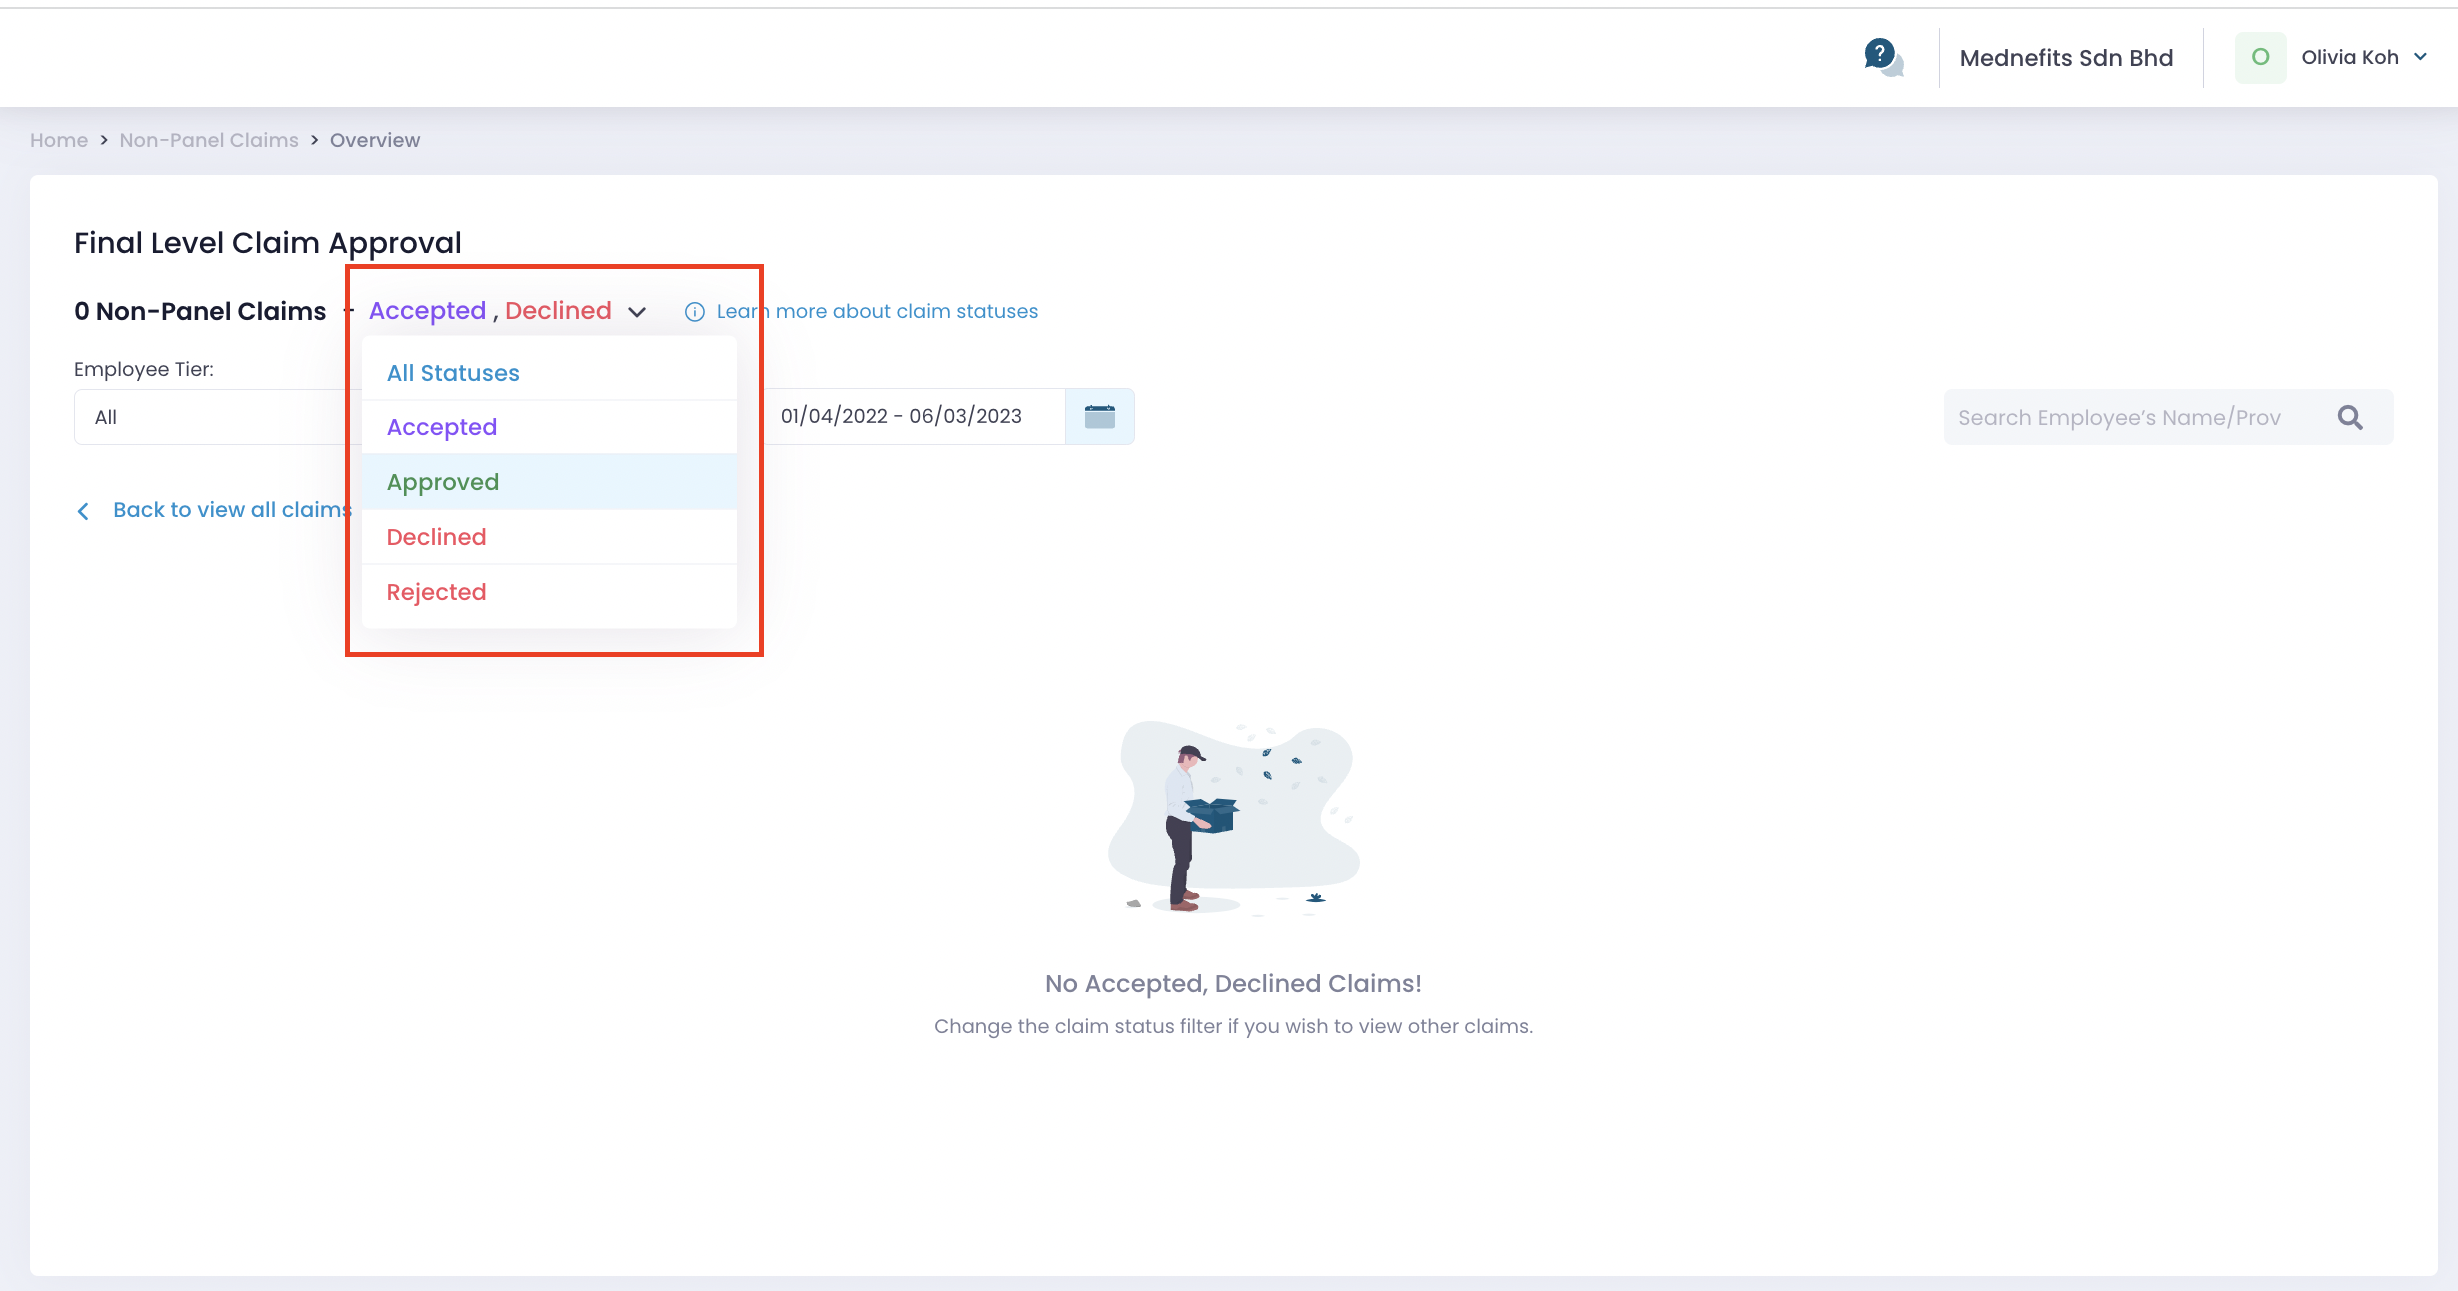Choose Approved in the status menu

coord(443,481)
